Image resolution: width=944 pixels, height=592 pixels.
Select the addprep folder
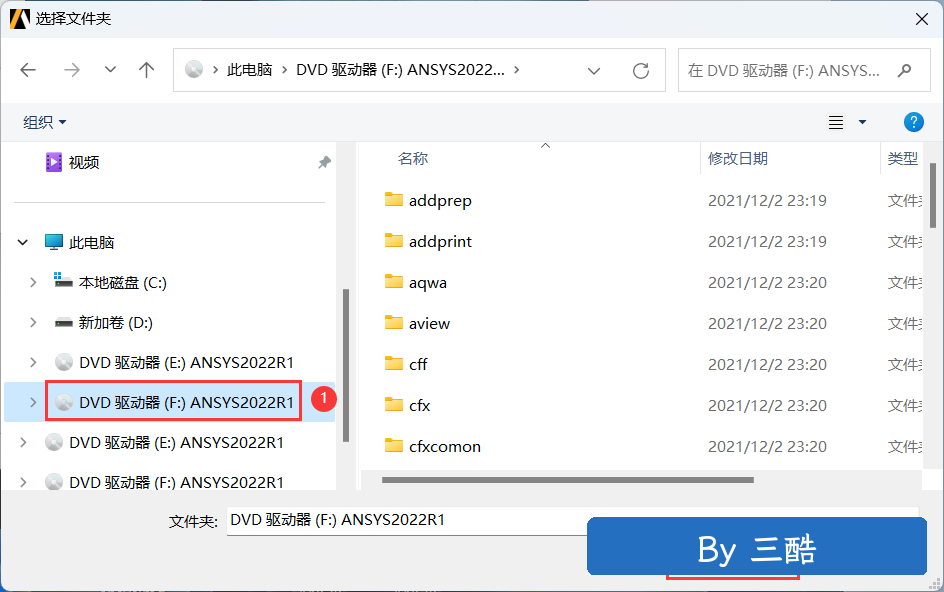tap(428, 200)
